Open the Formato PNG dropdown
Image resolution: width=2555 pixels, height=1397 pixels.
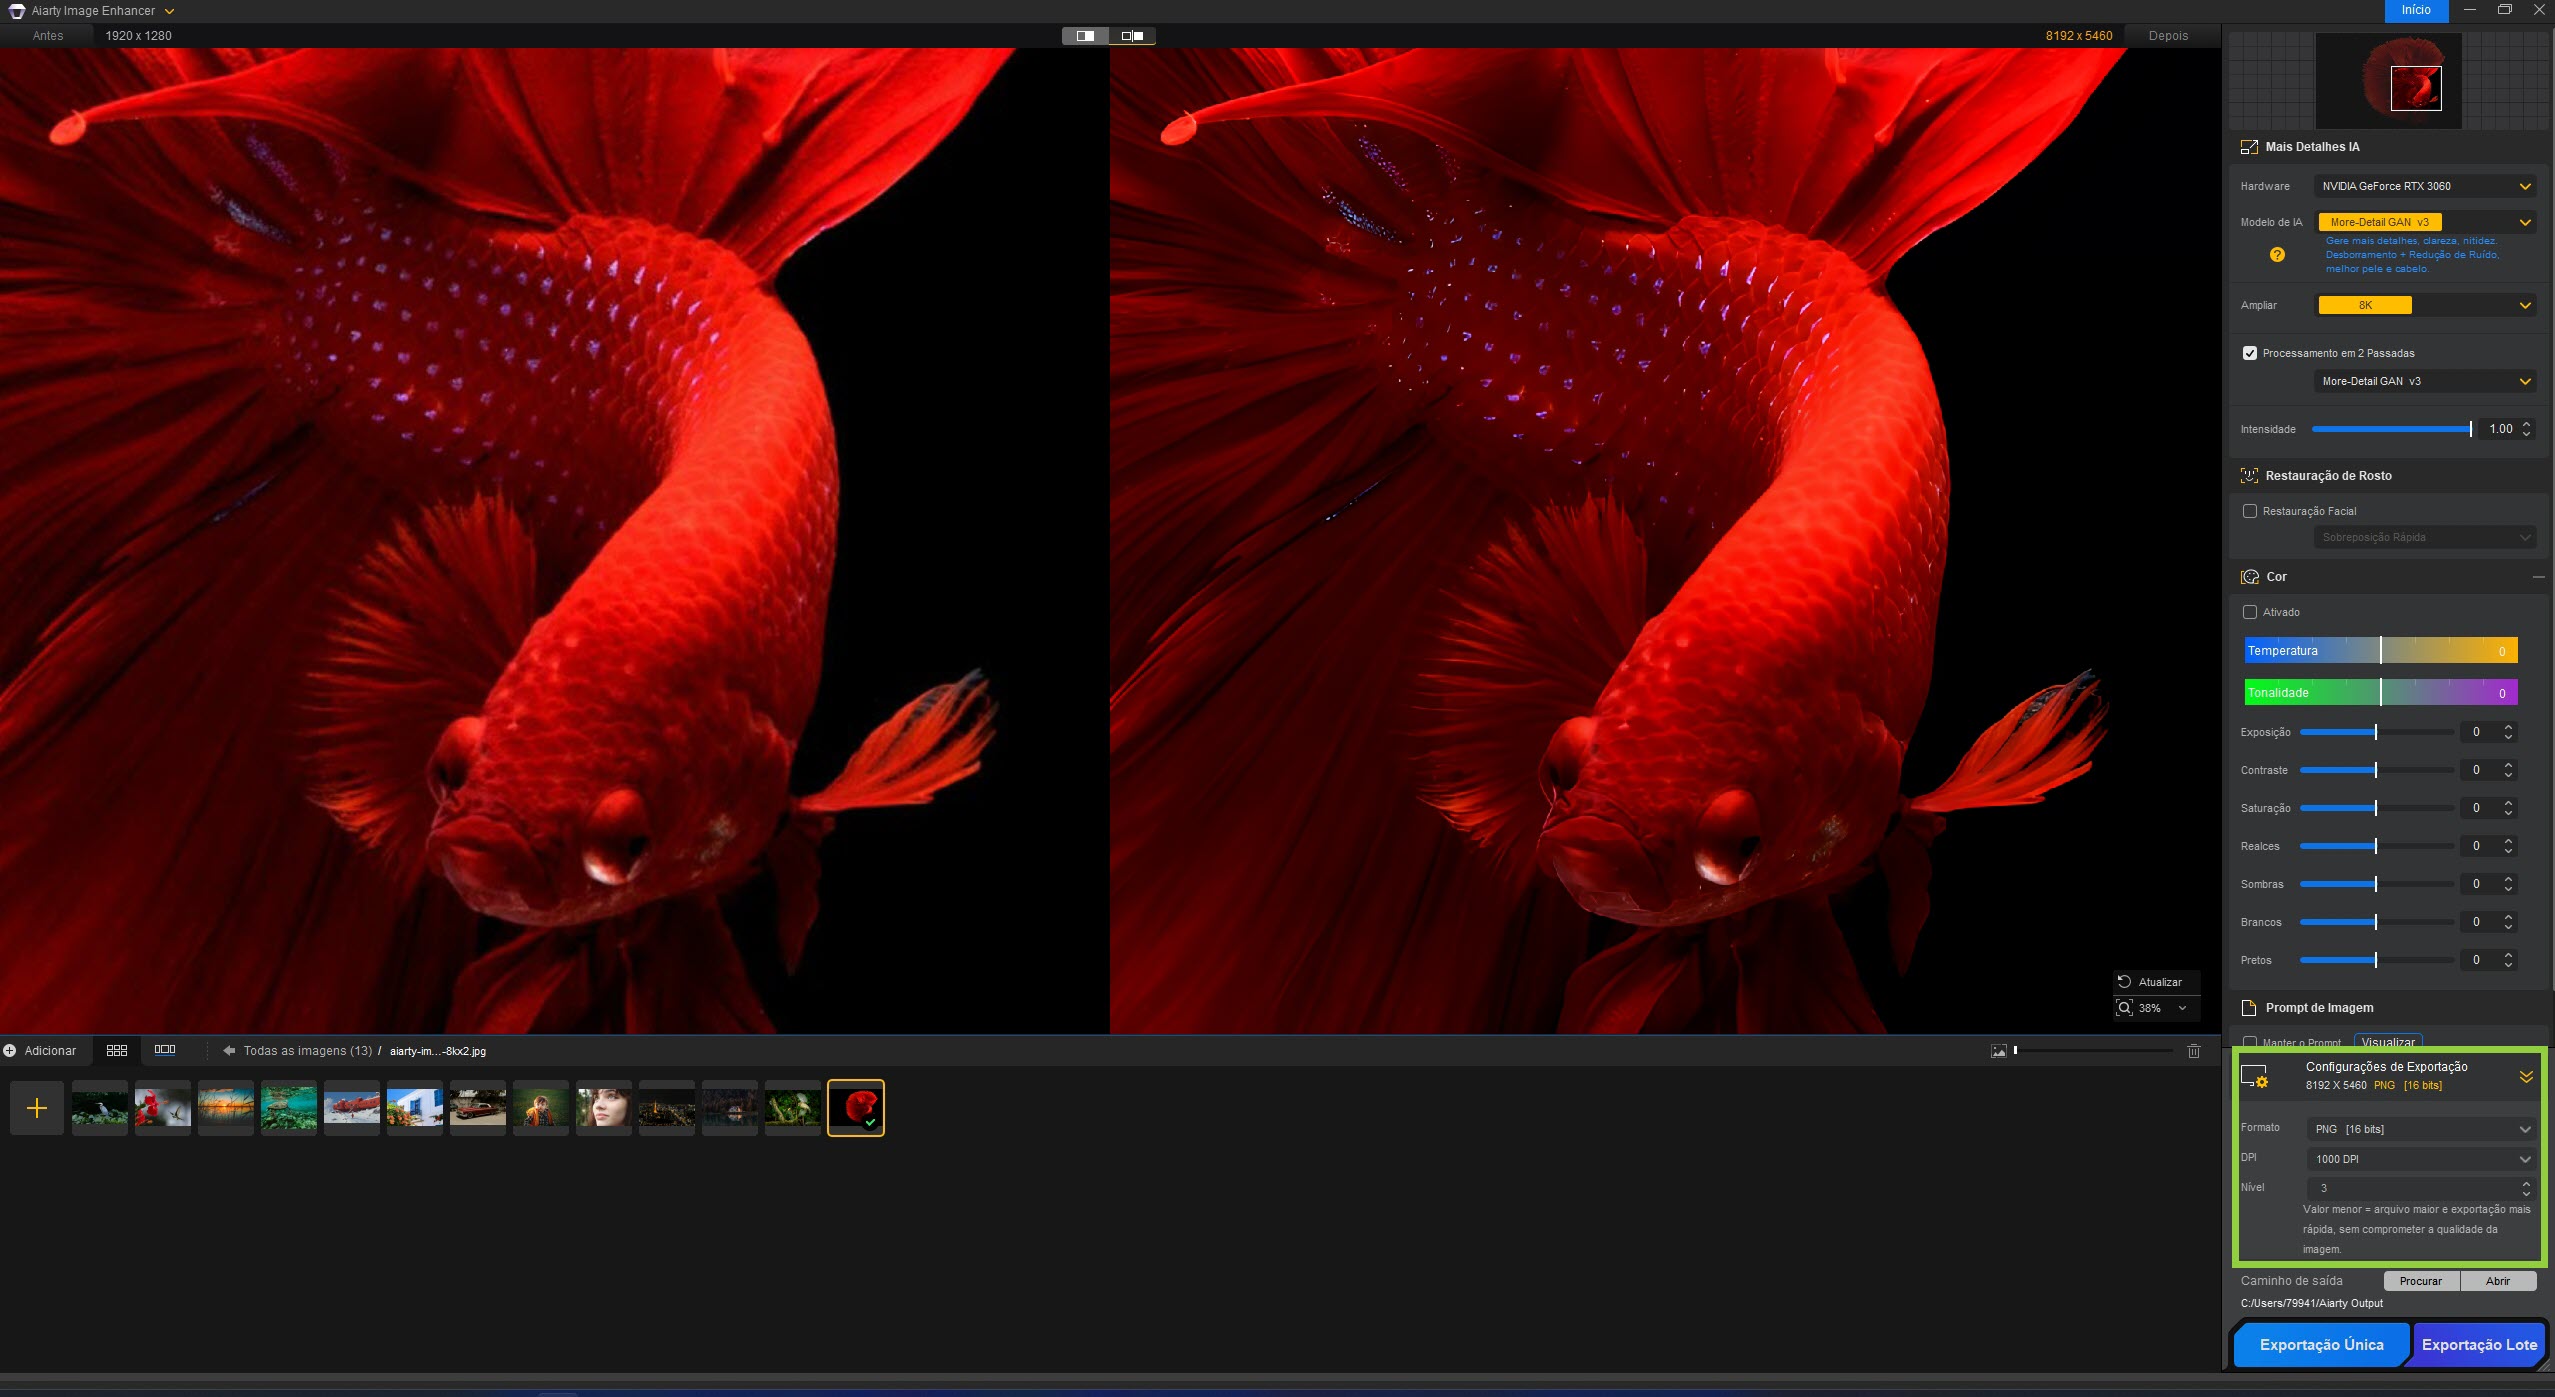coord(2421,1129)
